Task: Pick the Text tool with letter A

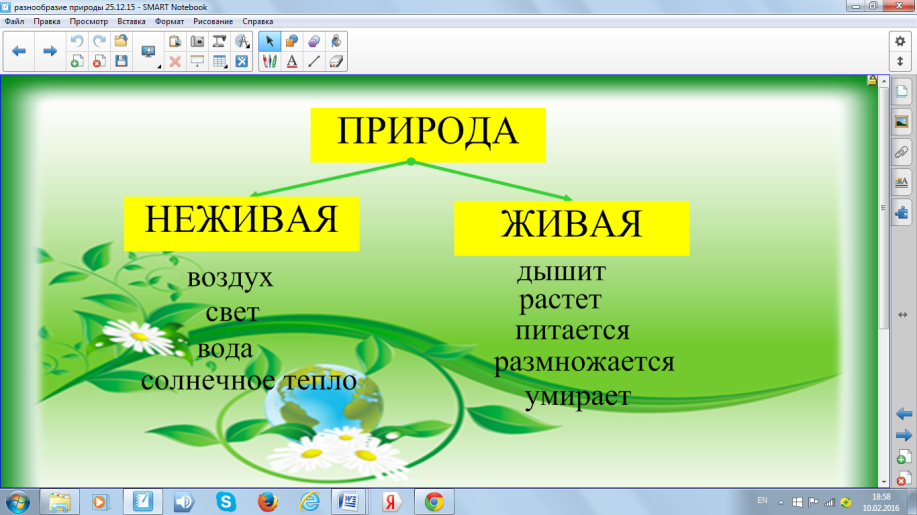Action: pyautogui.click(x=291, y=61)
